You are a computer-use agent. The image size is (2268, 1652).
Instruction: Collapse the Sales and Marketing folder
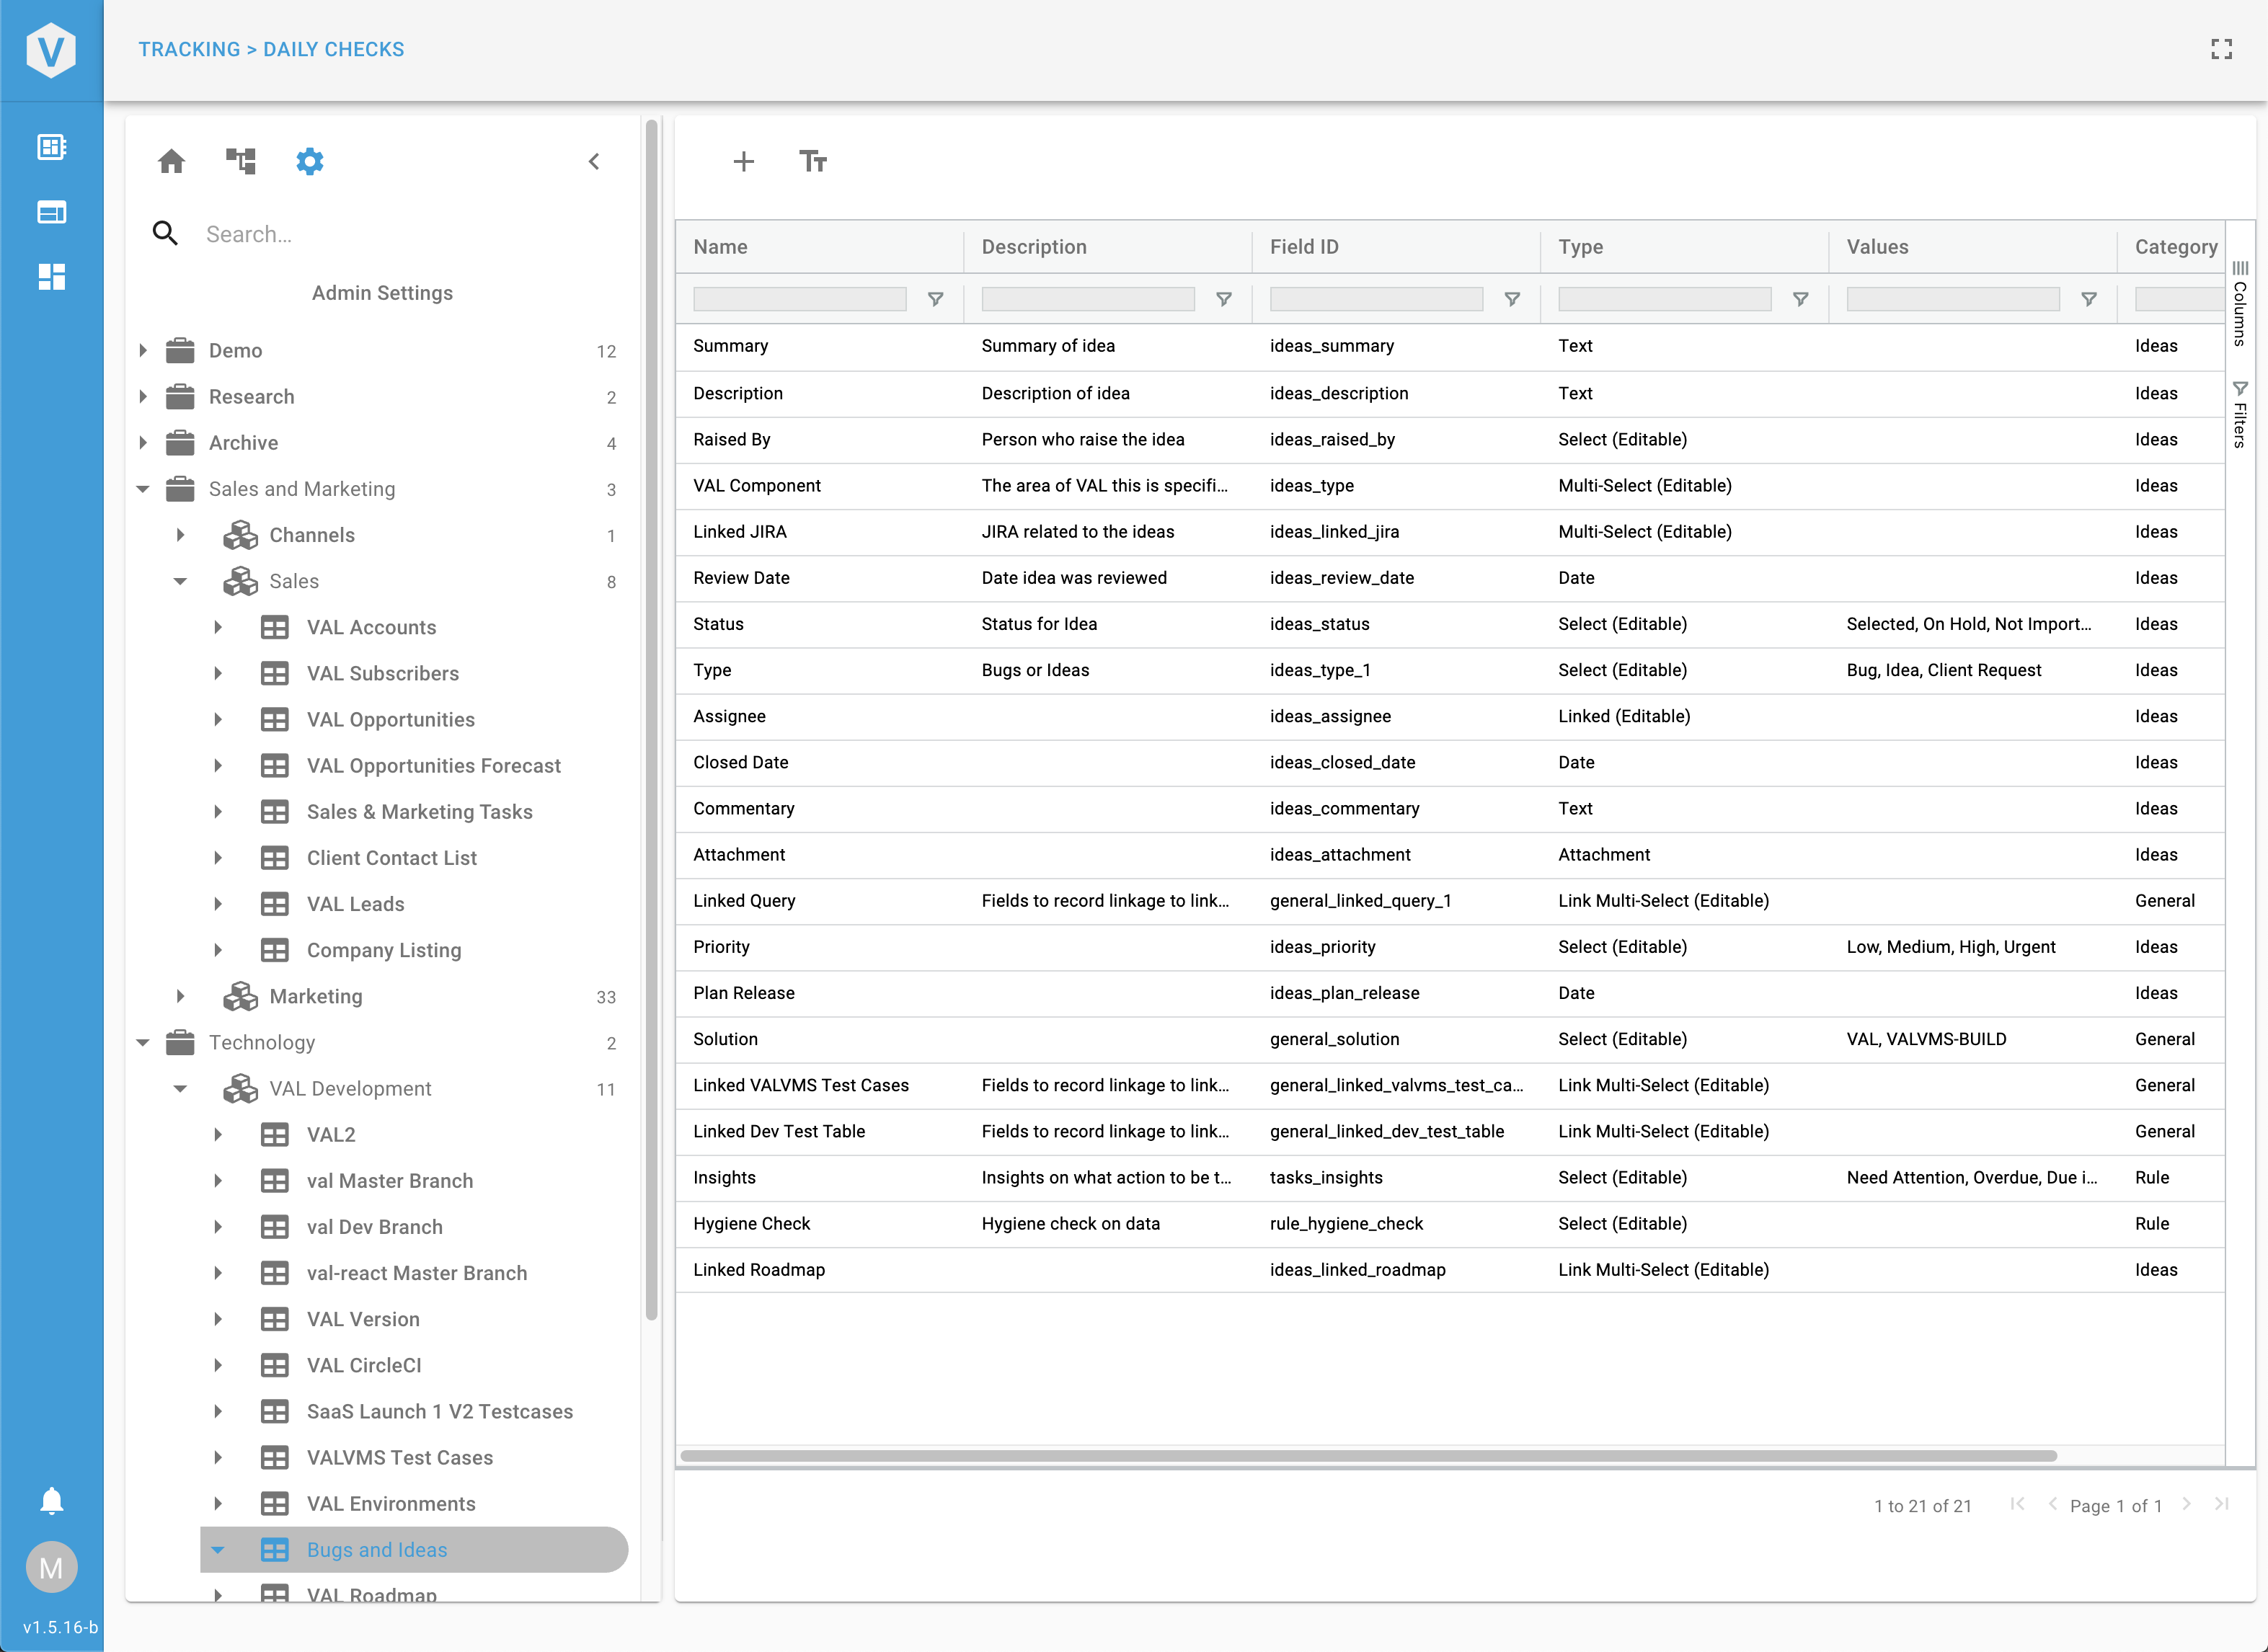(x=143, y=489)
